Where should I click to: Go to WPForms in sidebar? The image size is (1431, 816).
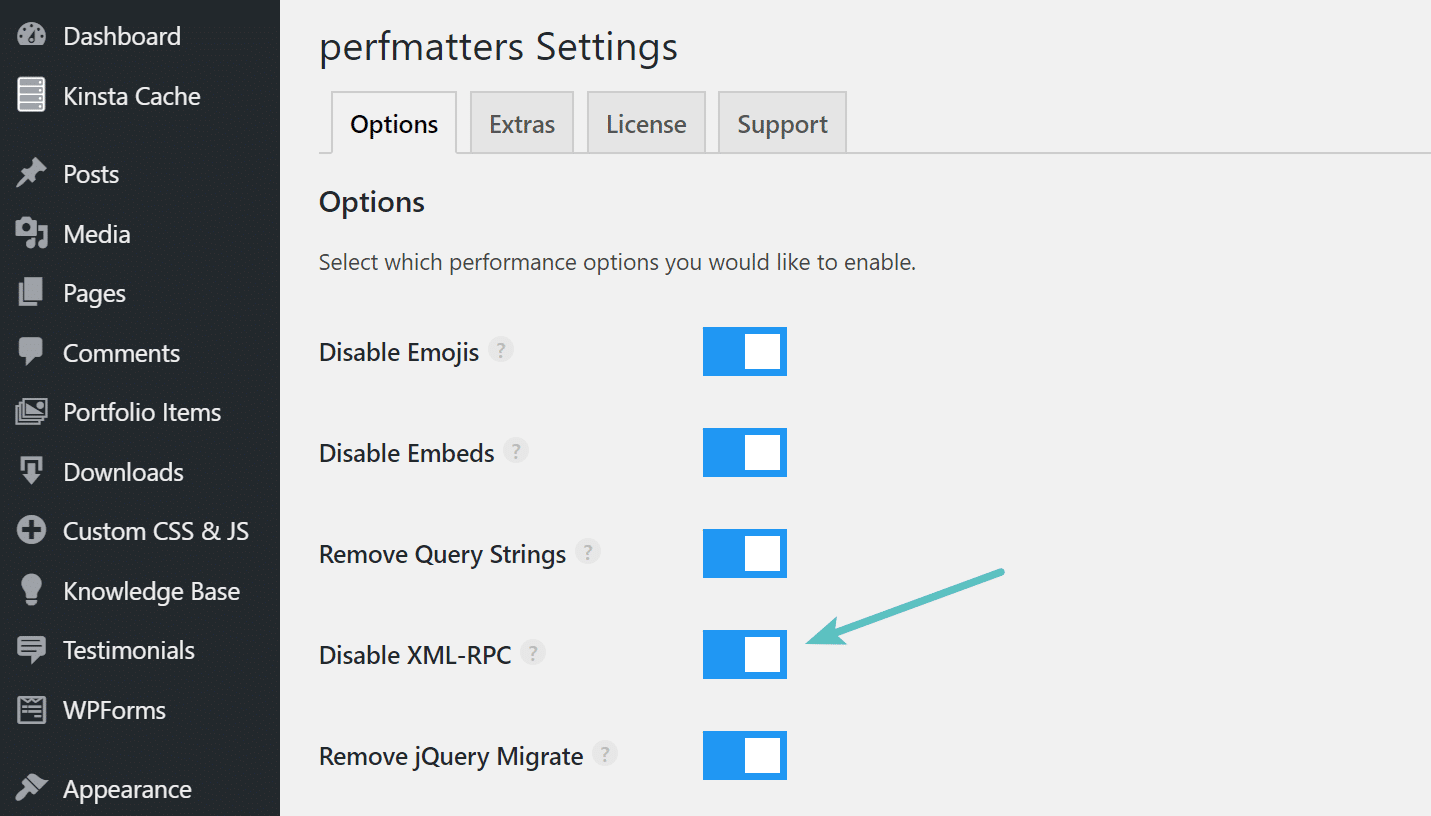coord(114,710)
